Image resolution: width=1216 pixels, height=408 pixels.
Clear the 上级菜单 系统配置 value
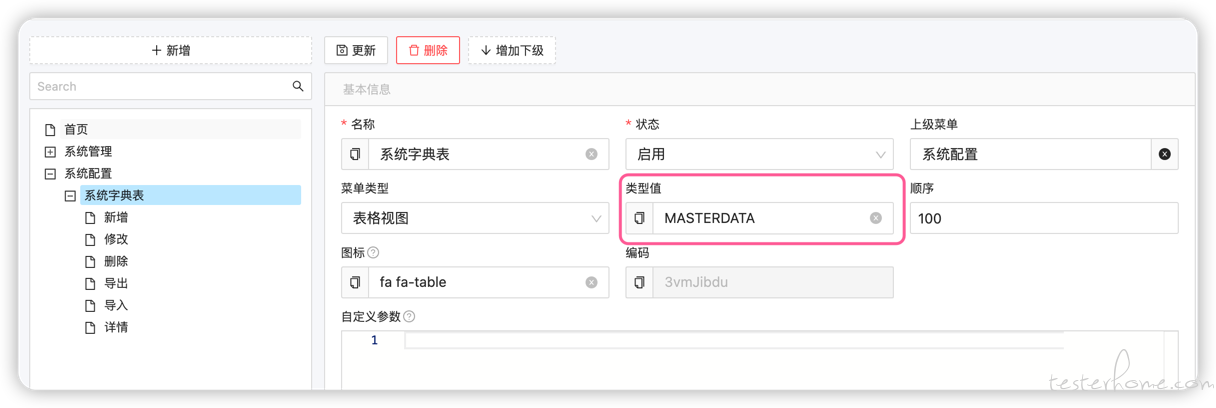[1164, 154]
